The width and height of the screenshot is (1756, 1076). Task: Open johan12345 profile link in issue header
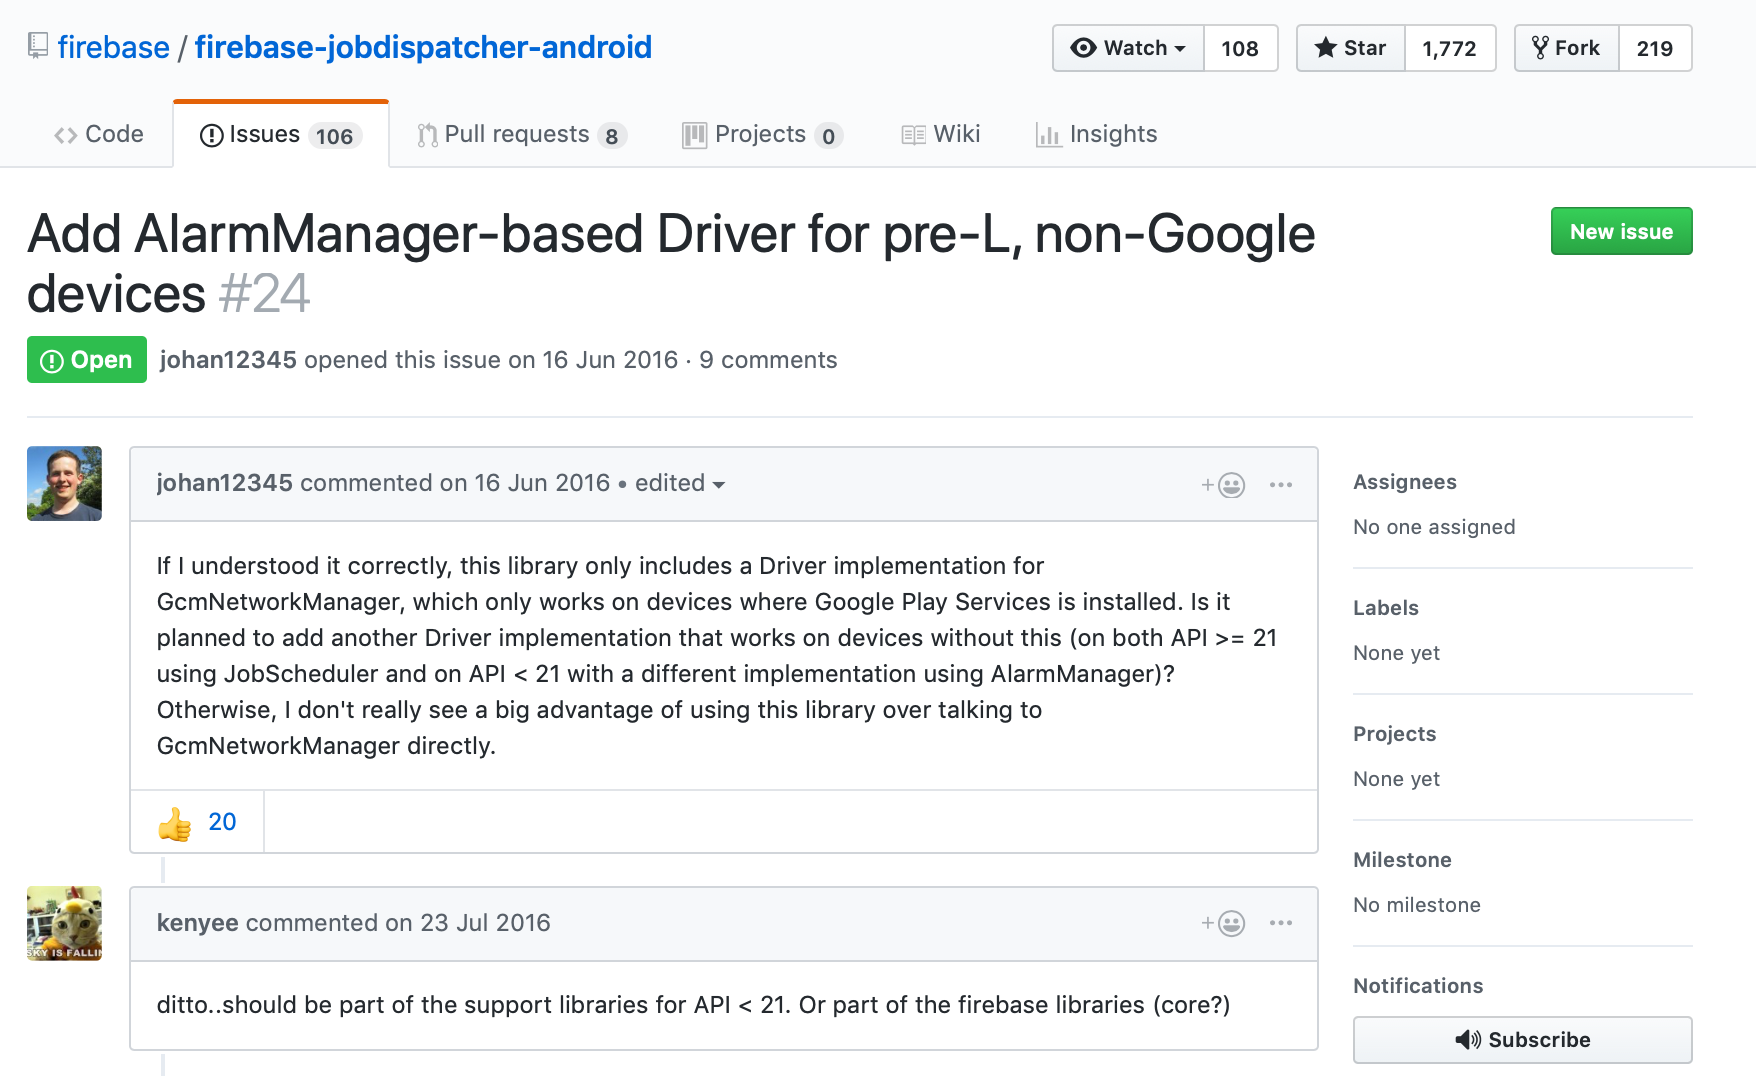(228, 360)
